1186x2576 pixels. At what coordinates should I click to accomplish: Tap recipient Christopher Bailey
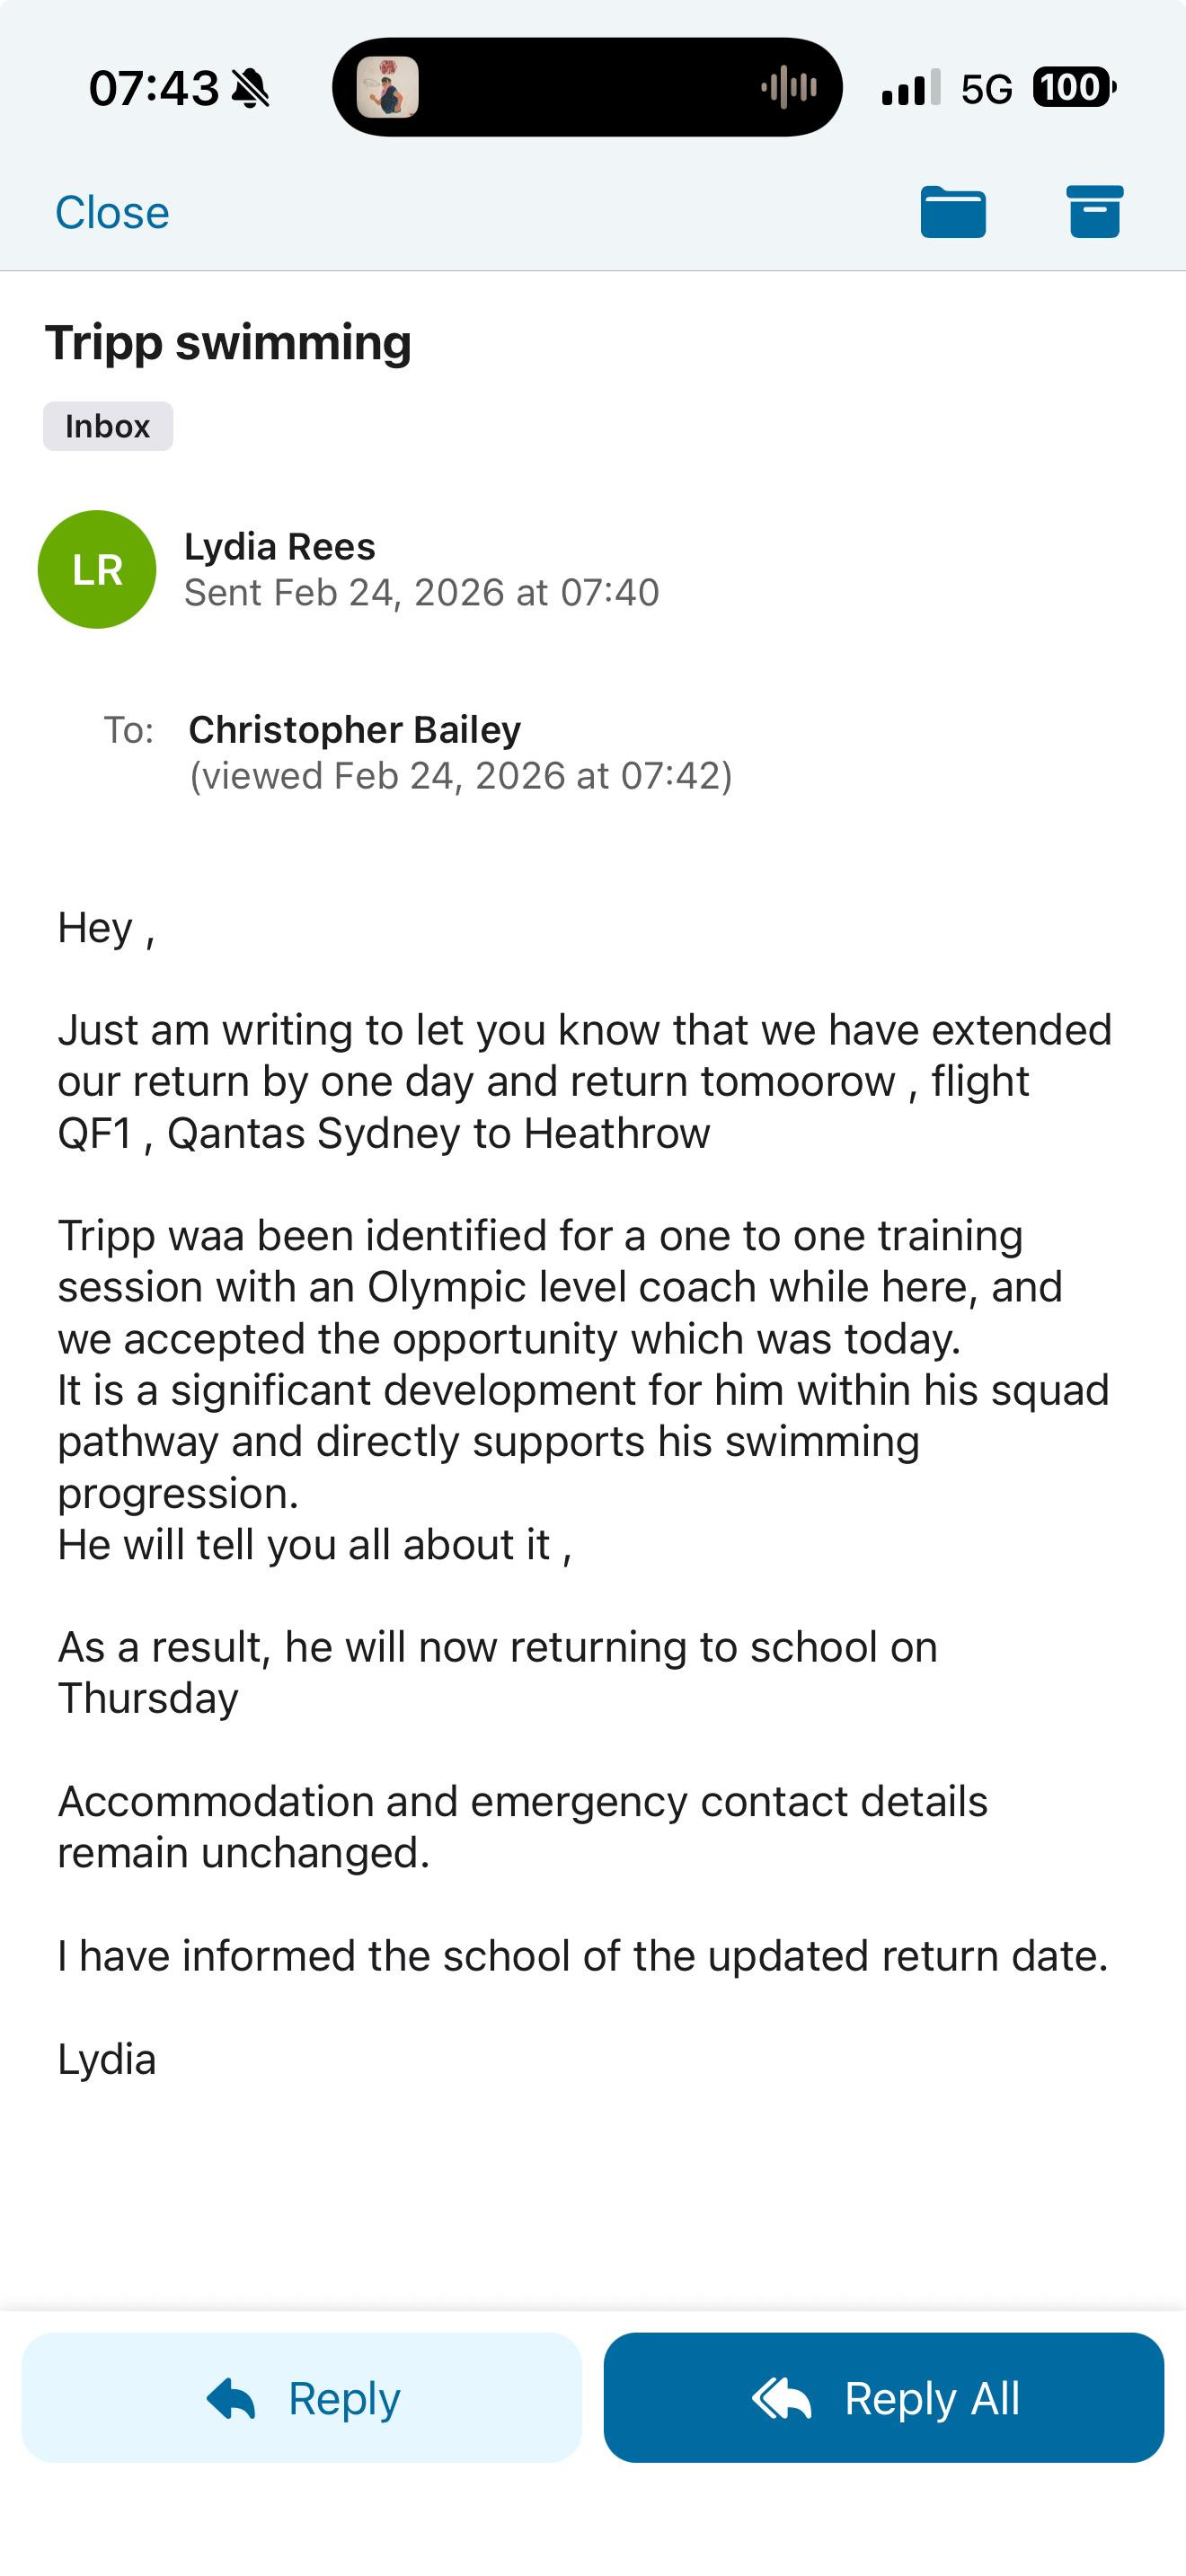pyautogui.click(x=354, y=730)
